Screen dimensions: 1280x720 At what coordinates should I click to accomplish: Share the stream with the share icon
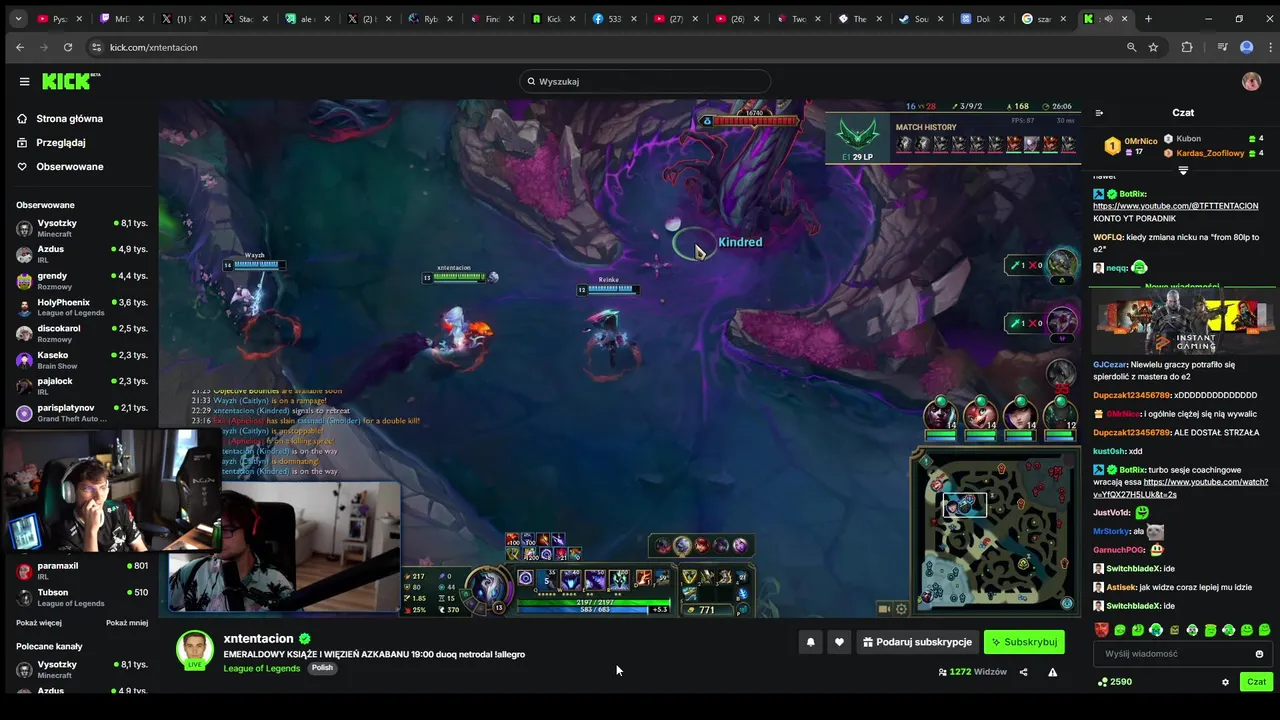pos(1023,672)
